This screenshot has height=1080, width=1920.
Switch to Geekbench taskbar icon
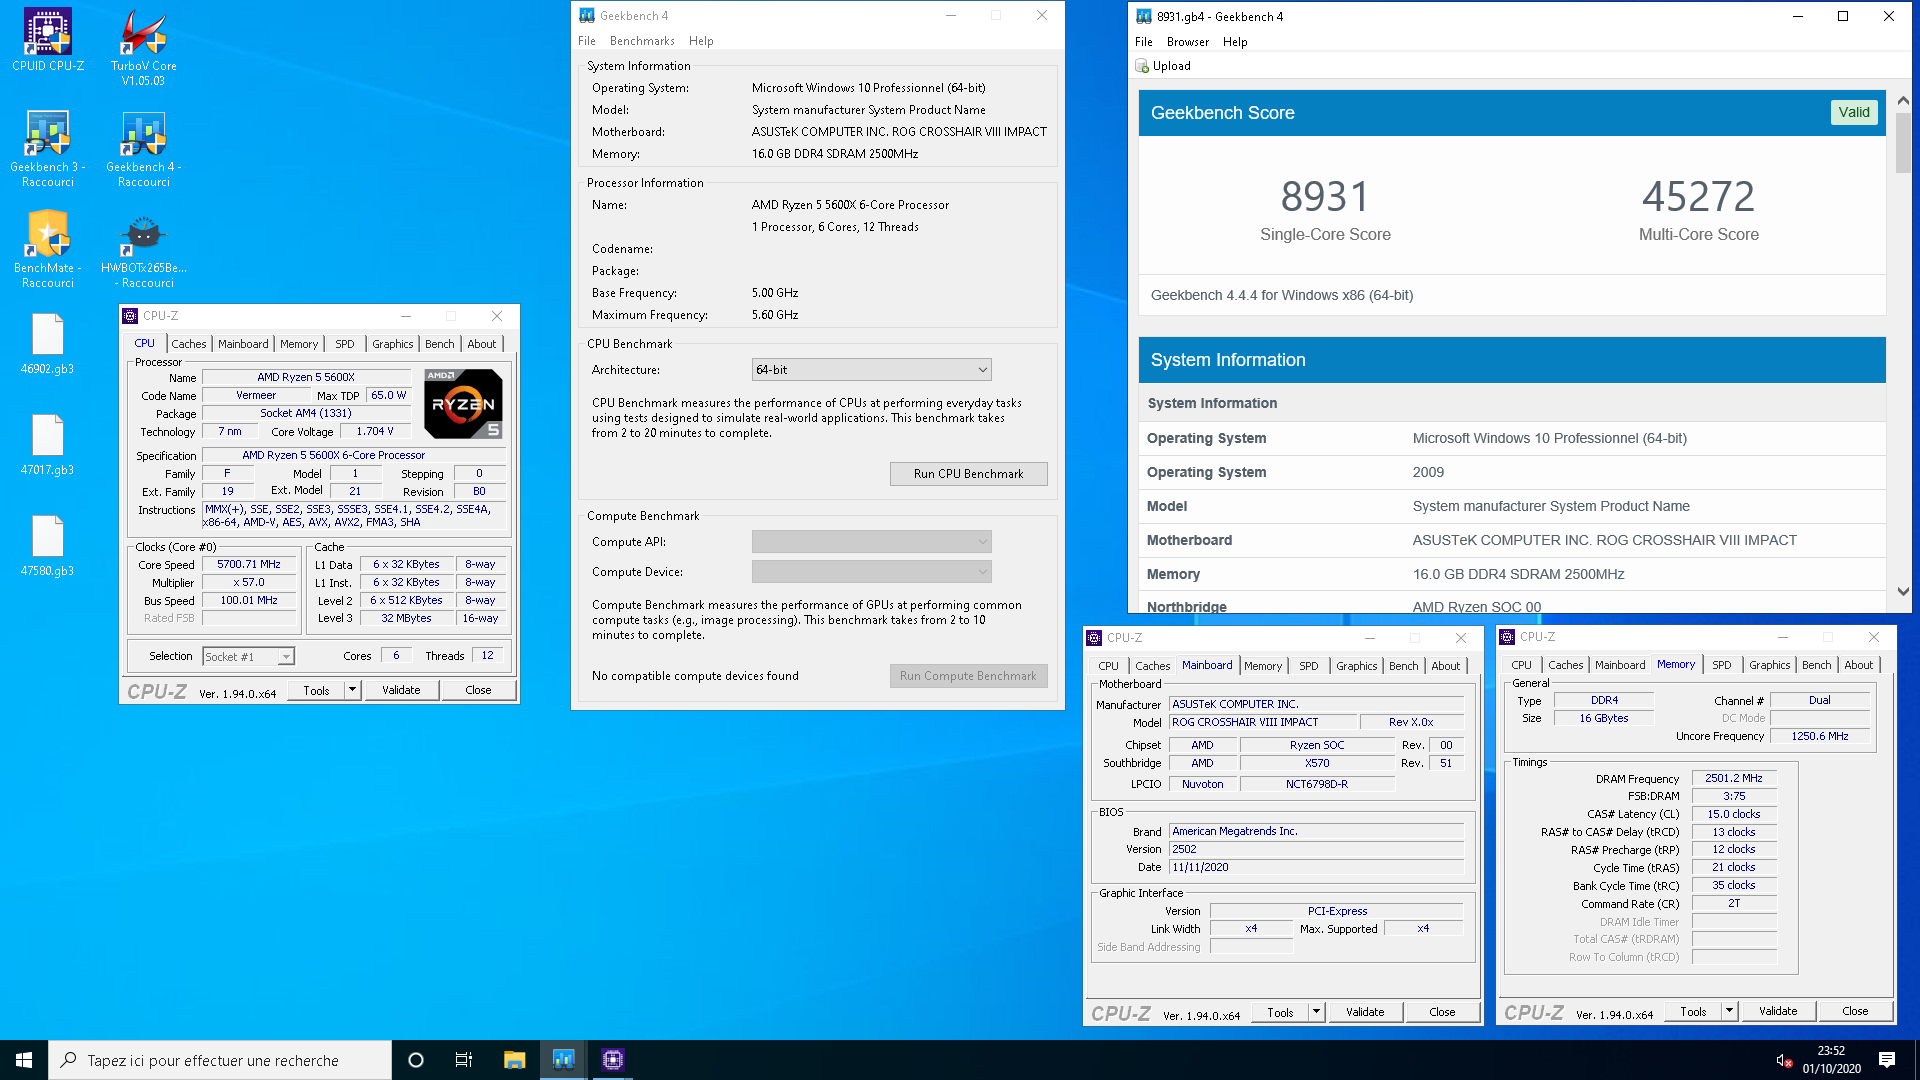click(563, 1060)
